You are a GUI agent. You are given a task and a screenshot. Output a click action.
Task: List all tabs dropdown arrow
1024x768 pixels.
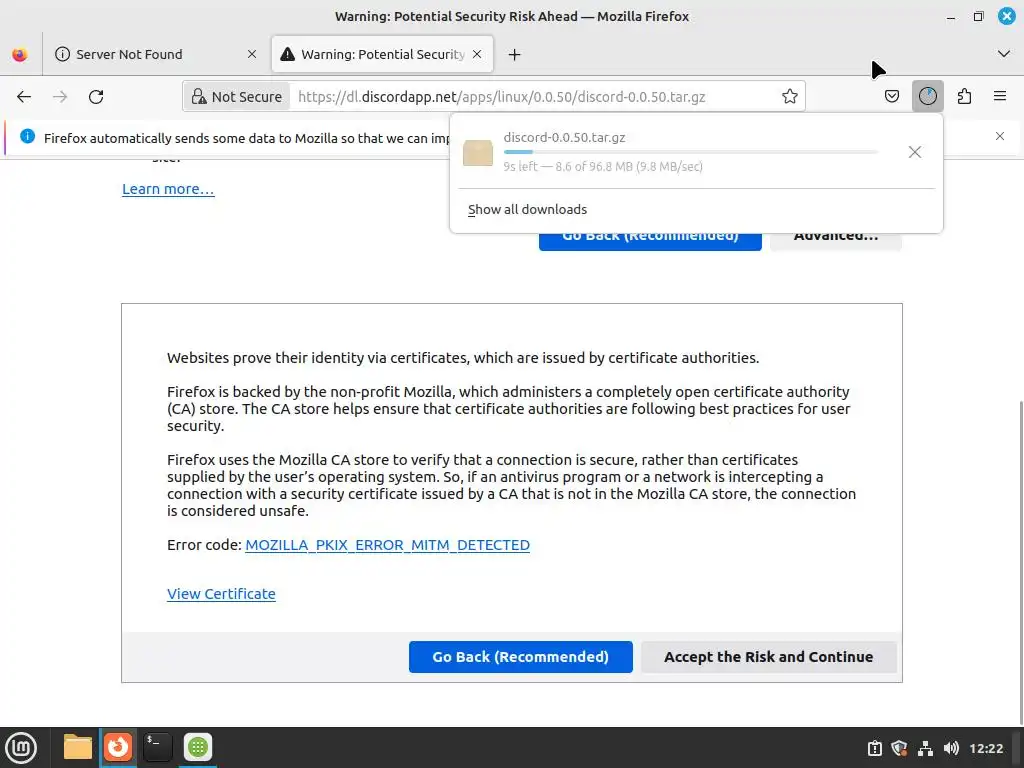[1004, 54]
